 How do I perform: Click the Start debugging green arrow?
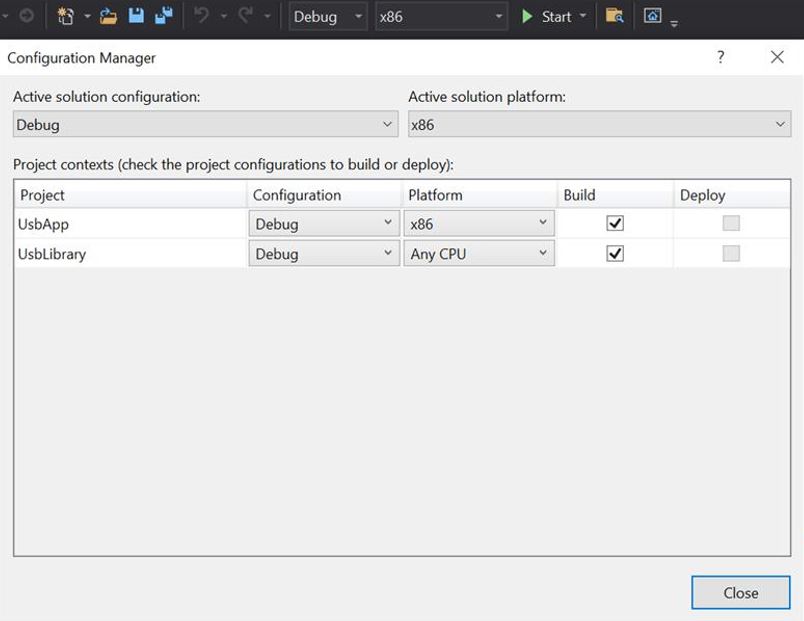[527, 16]
